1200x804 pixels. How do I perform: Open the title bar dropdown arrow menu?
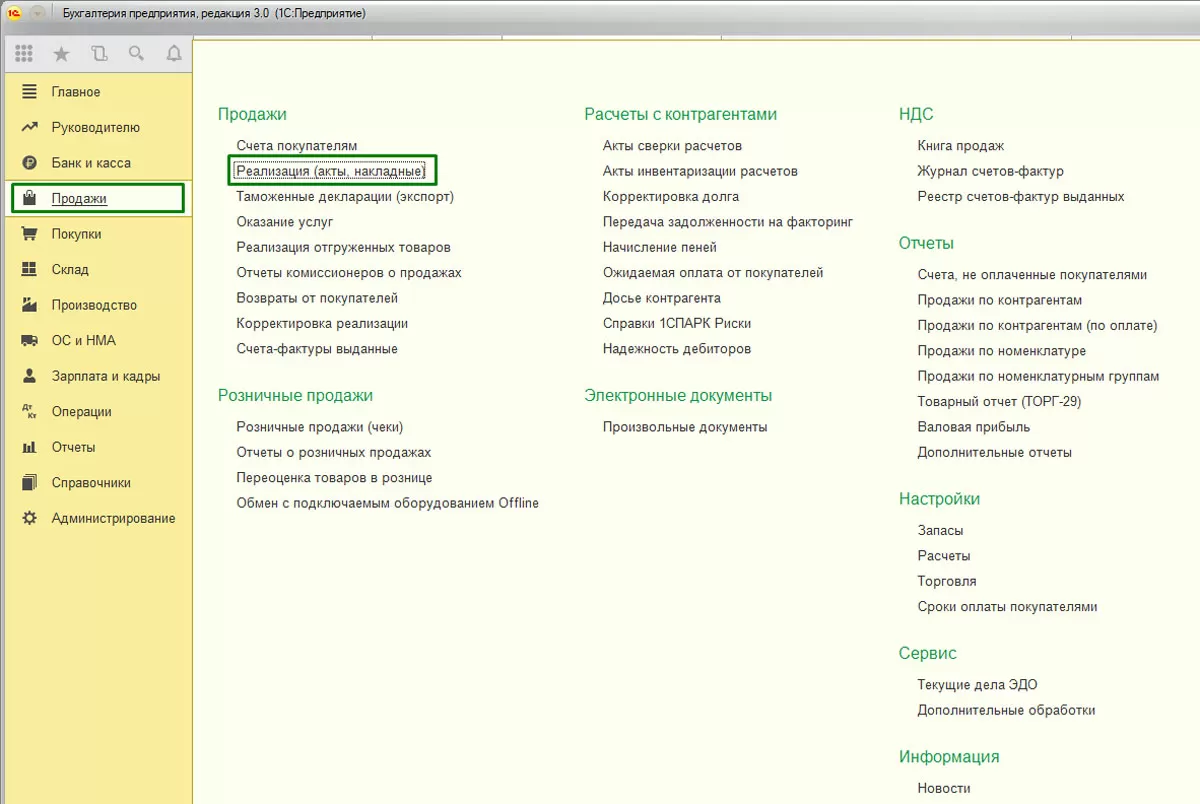click(38, 14)
